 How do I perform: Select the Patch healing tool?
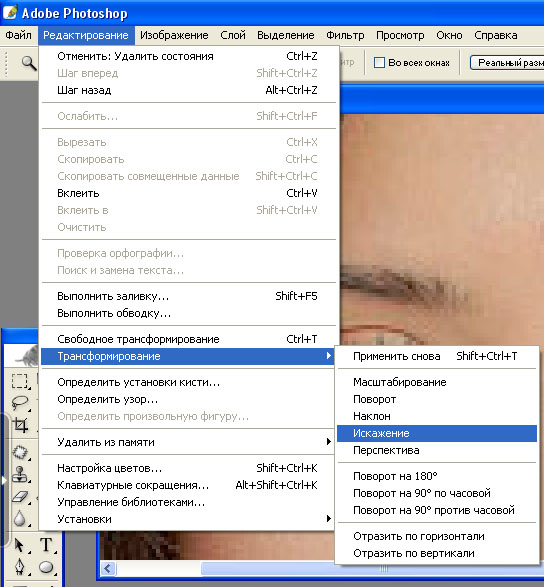click(19, 452)
